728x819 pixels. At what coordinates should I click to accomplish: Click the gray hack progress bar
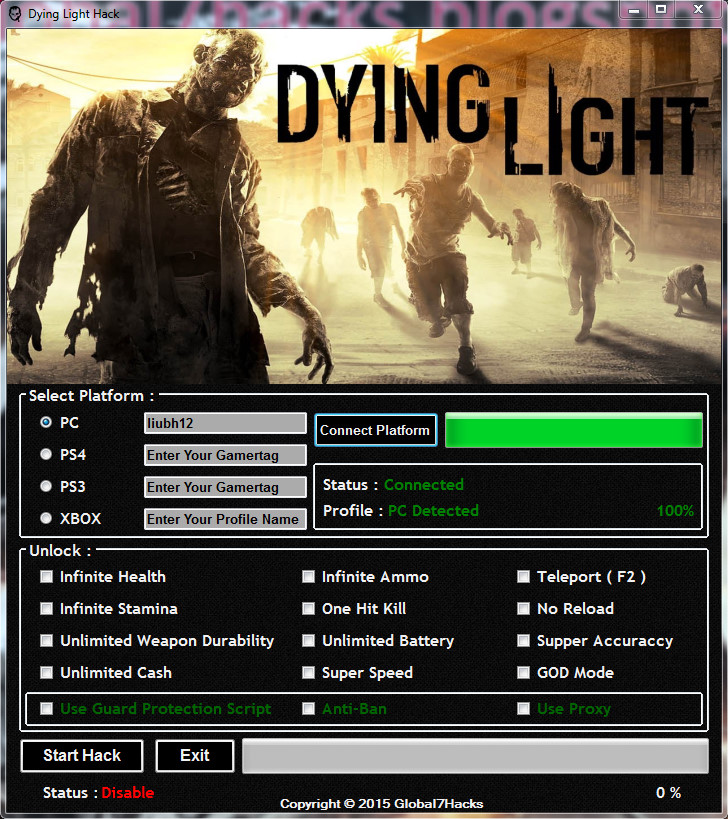(475, 756)
